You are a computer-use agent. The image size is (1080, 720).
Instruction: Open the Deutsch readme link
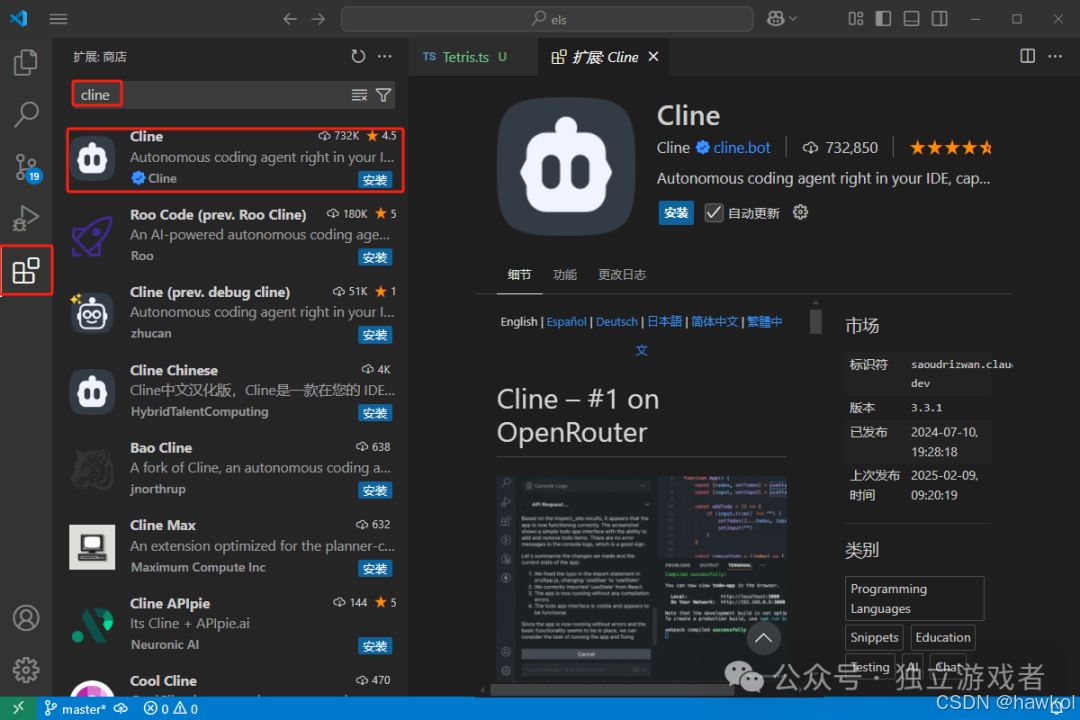point(616,322)
